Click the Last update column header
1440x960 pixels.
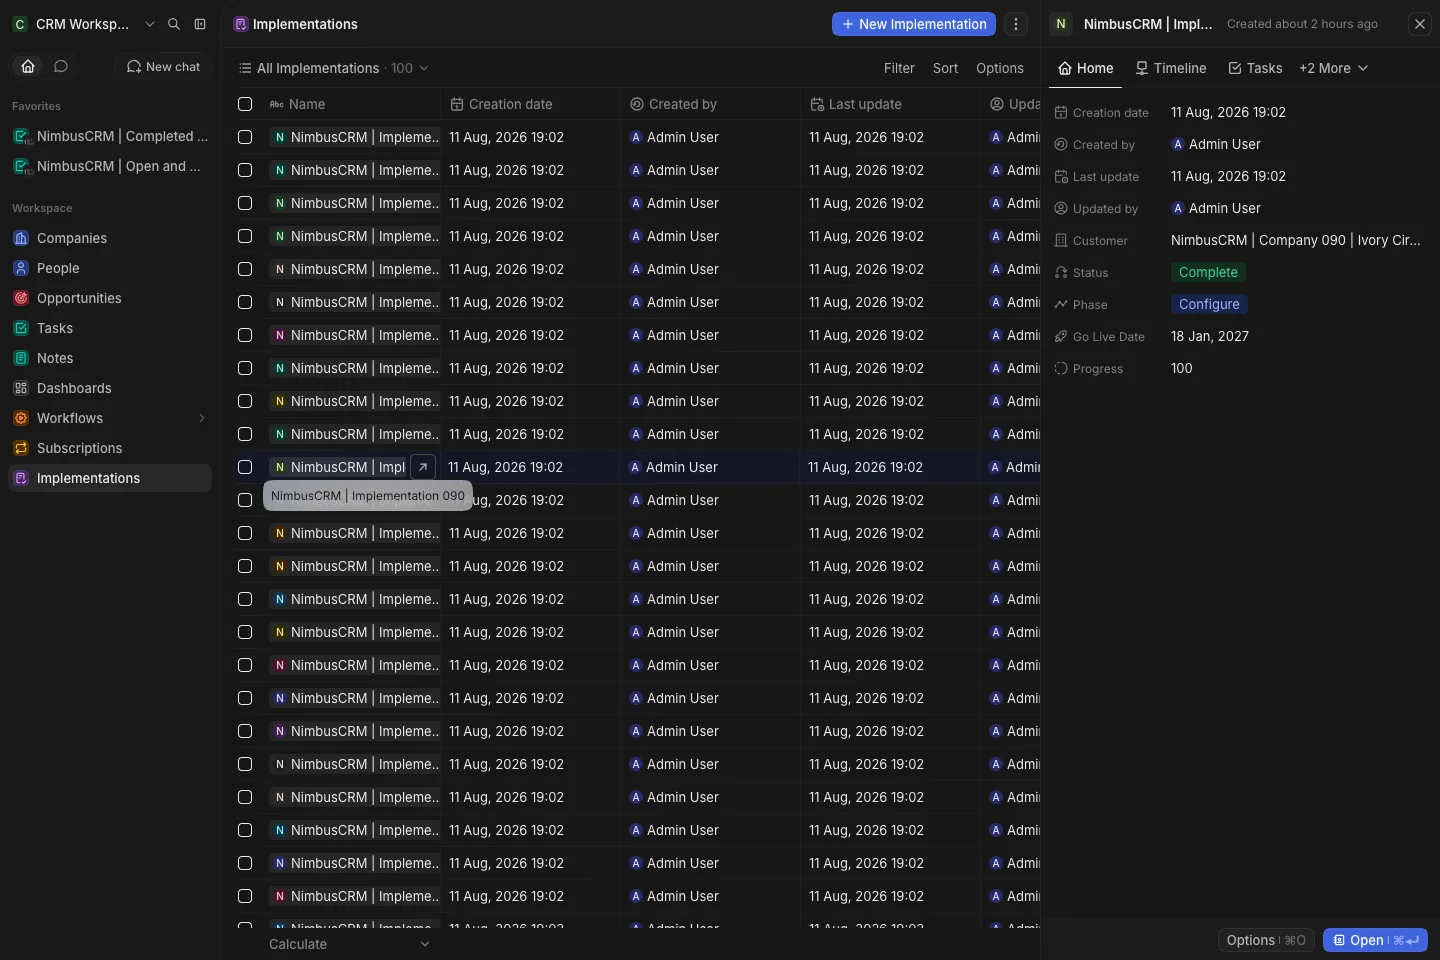tap(890, 104)
